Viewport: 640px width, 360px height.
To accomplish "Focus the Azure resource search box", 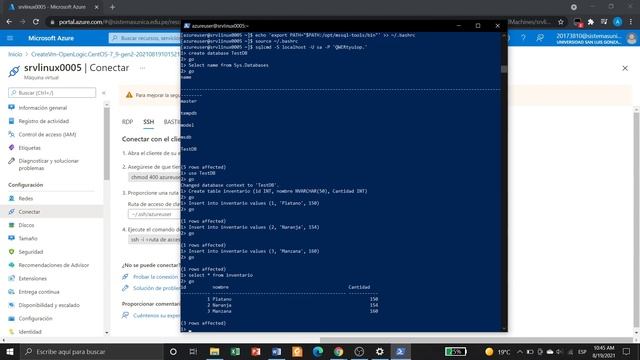I will pos(145,38).
